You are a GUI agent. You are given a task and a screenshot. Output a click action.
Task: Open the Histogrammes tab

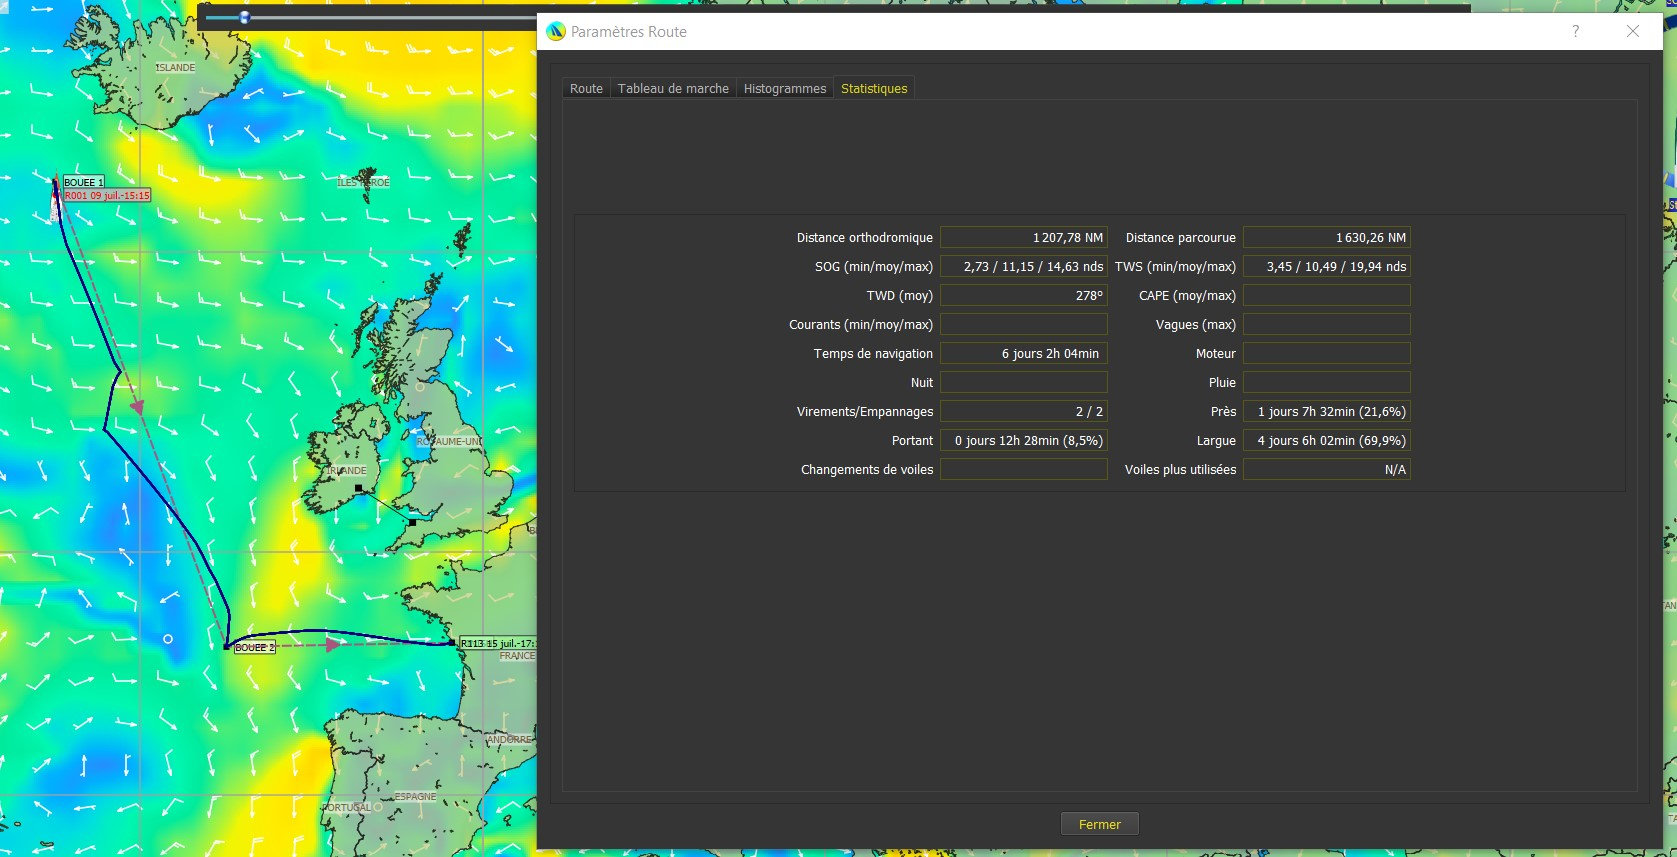(x=785, y=88)
